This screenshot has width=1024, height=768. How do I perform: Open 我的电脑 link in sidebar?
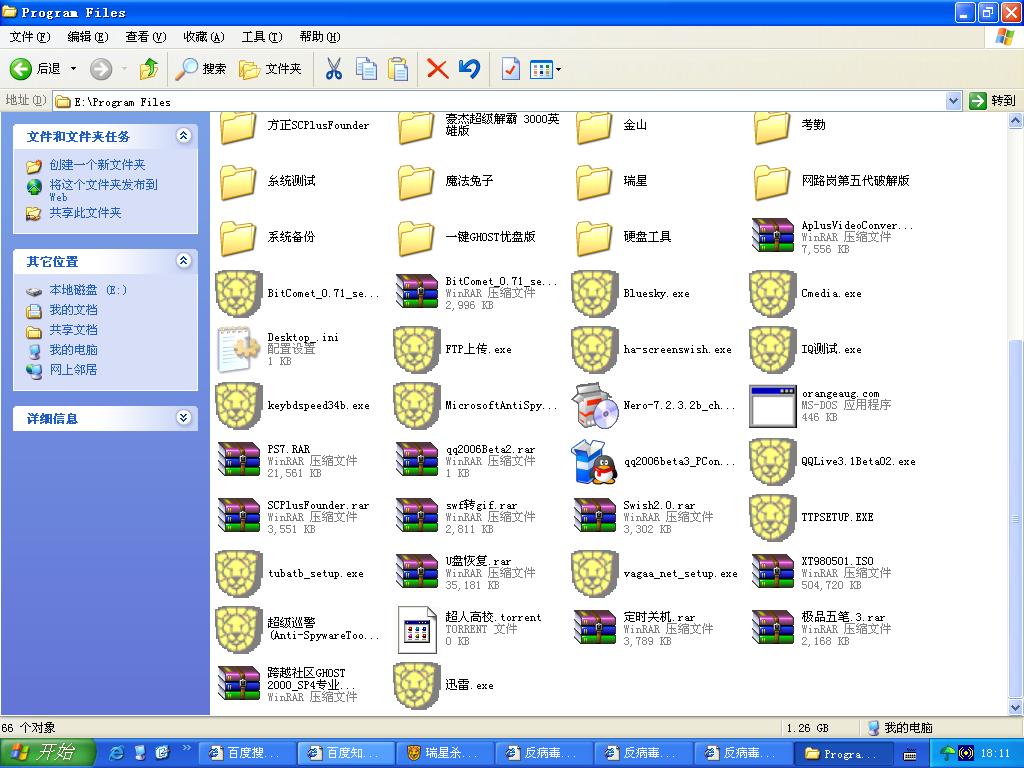point(73,350)
